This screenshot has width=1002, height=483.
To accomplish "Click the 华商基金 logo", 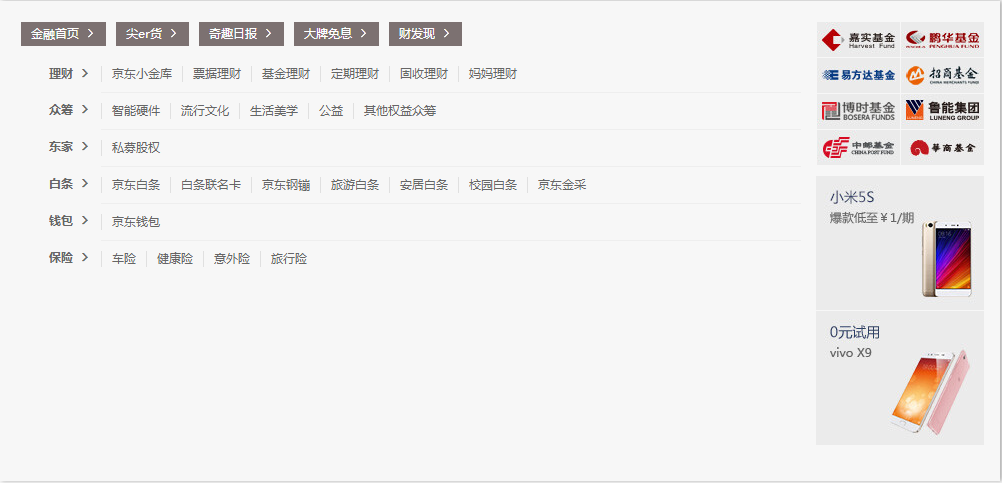I will [x=943, y=148].
